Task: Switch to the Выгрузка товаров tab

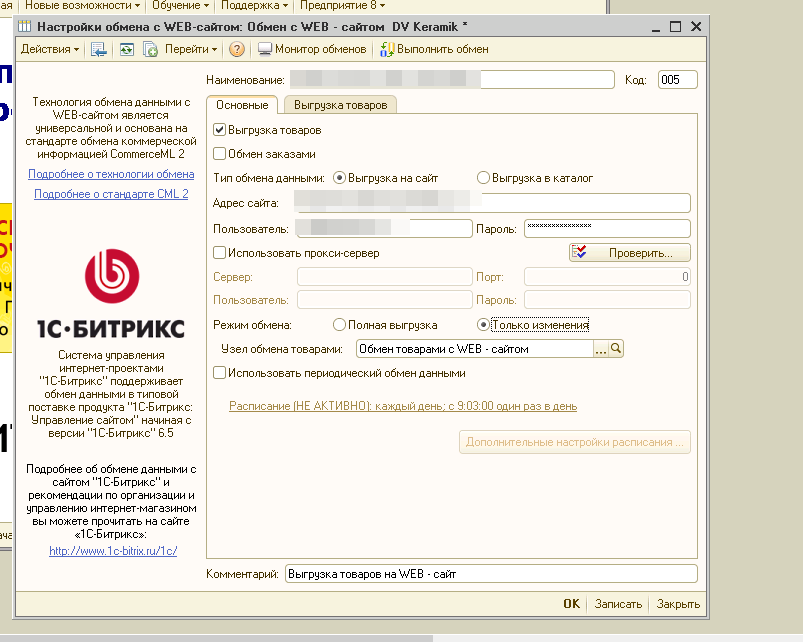Action: [340, 105]
